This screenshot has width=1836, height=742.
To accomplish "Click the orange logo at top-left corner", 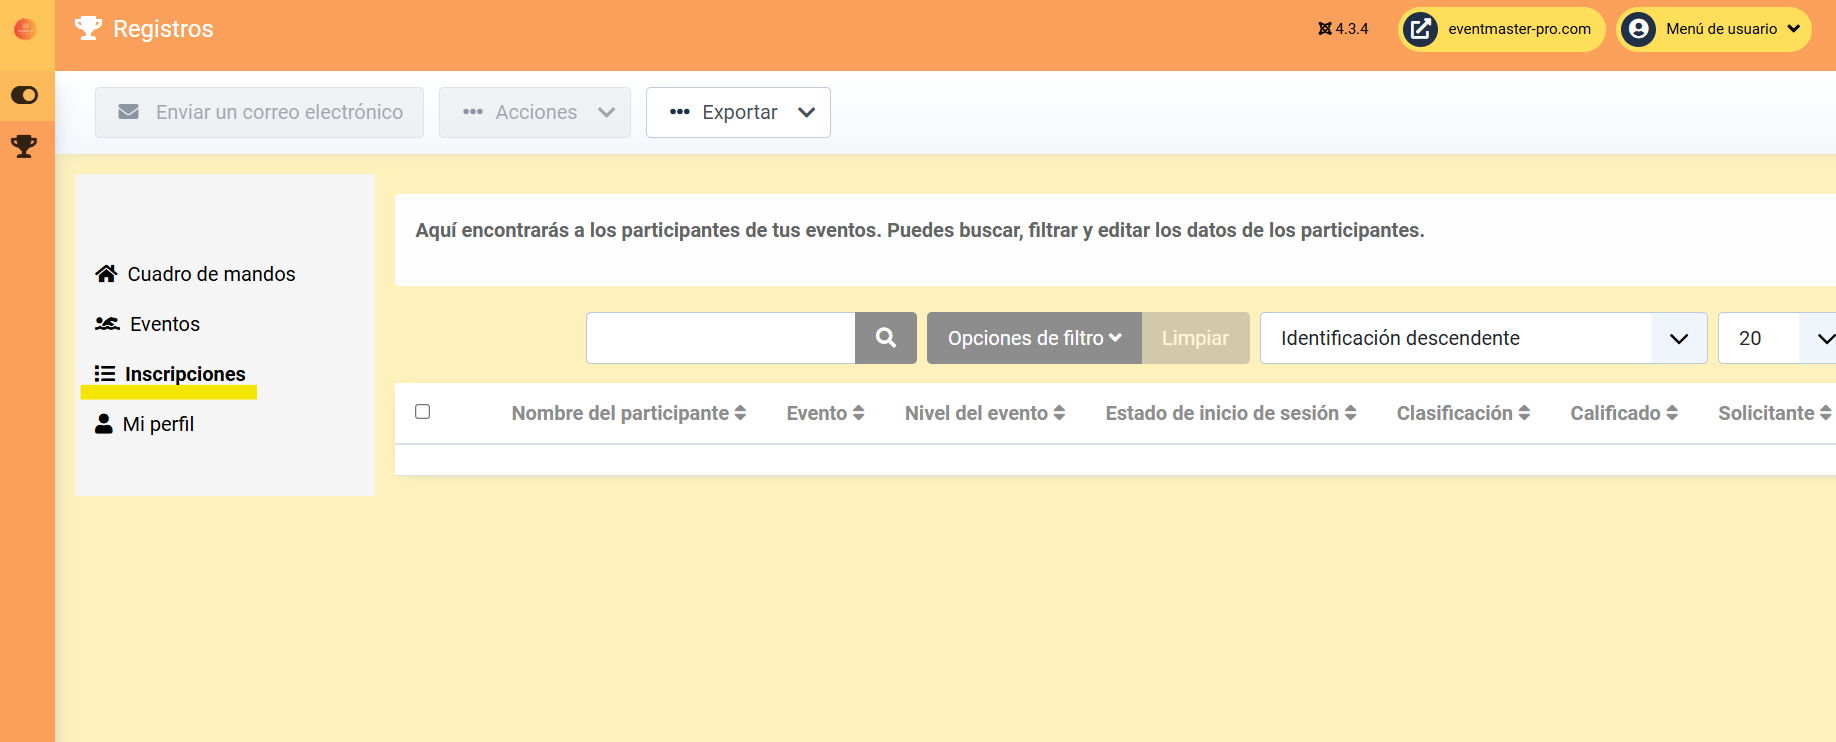I will tap(25, 29).
